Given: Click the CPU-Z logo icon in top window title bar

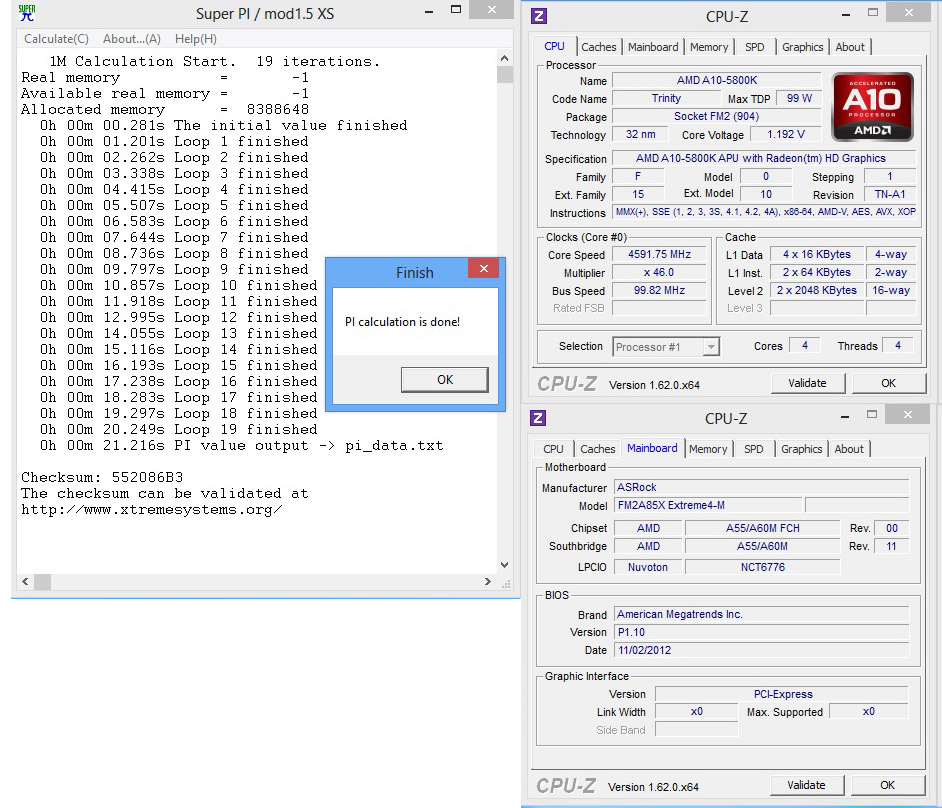Looking at the screenshot, I should pyautogui.click(x=539, y=16).
